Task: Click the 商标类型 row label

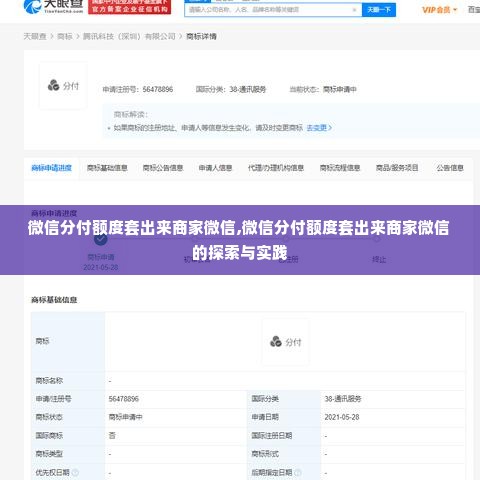Action: 49,454
